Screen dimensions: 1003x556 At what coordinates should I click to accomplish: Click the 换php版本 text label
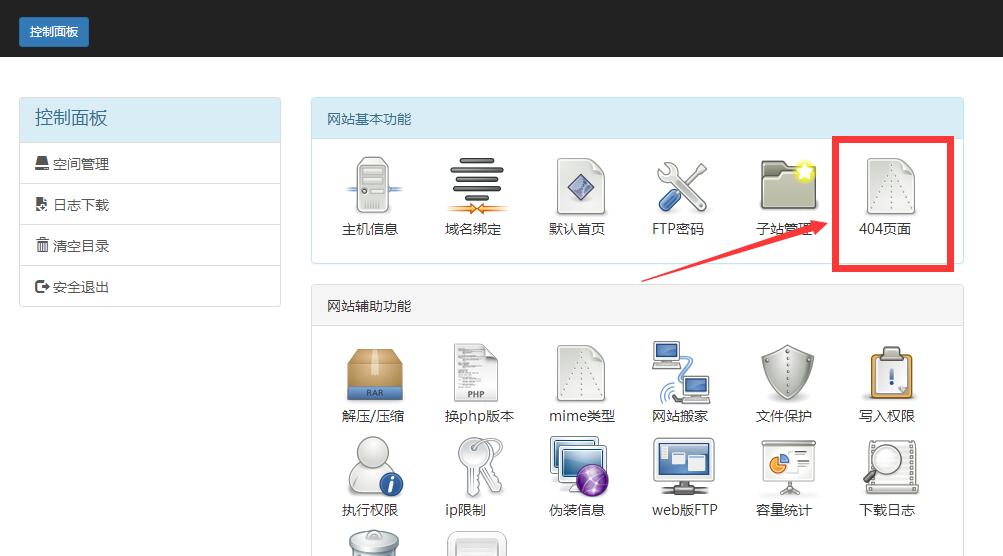(479, 416)
